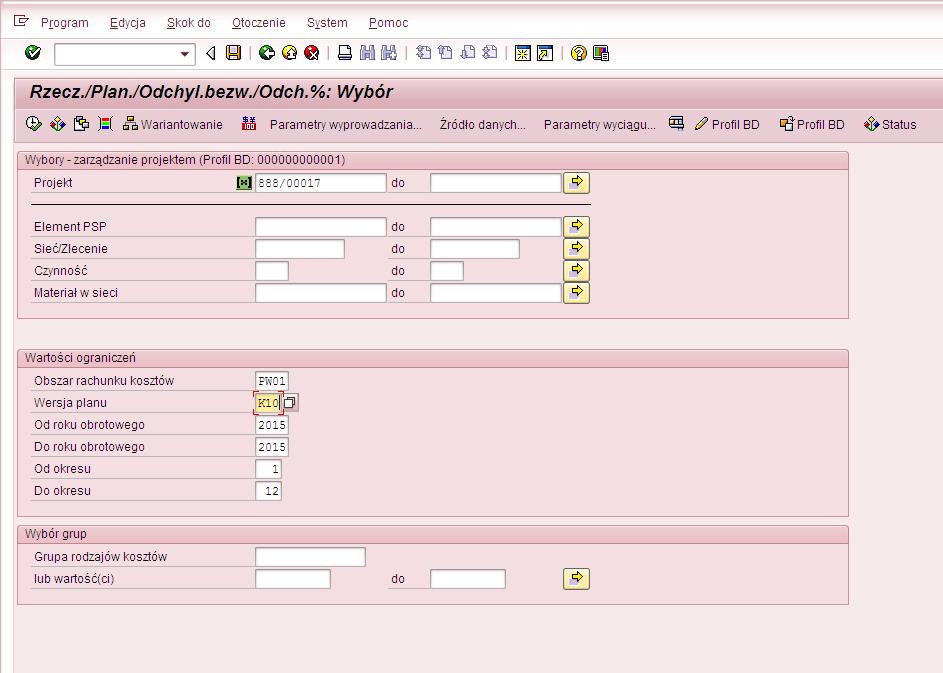Click the selection options diamond icon
Screen dimensions: 943x673
click(x=57, y=124)
